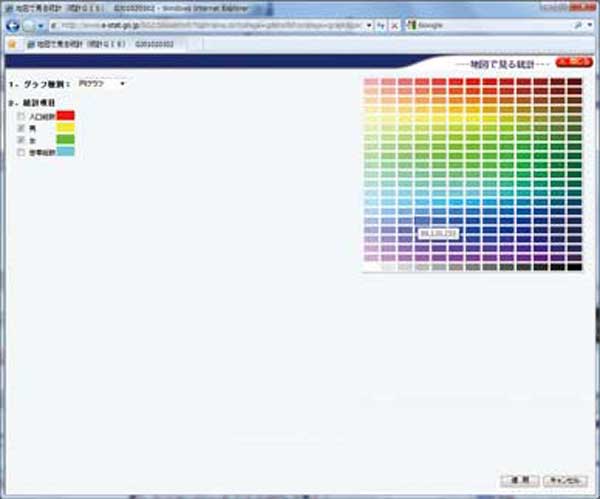Pick the black swatch in palette bottom-right corner

574,266
